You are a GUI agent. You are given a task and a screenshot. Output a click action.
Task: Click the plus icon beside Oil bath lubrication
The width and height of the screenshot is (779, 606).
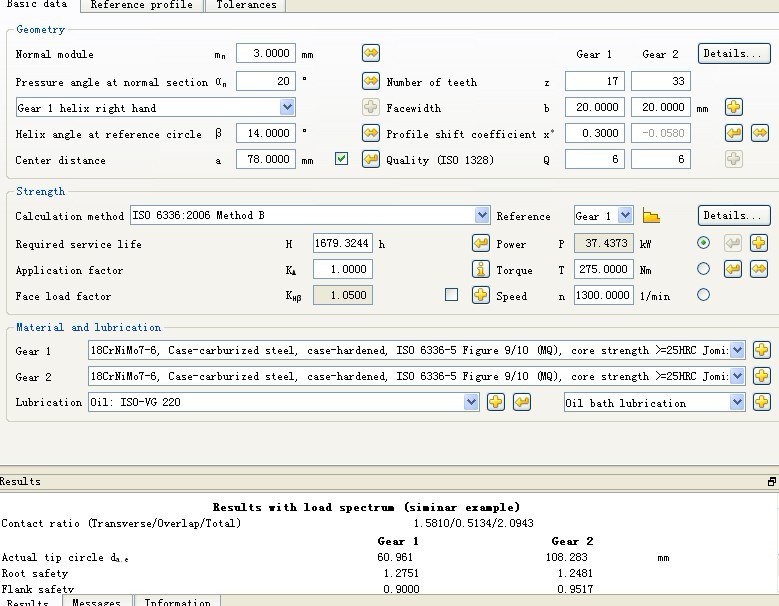pos(762,402)
